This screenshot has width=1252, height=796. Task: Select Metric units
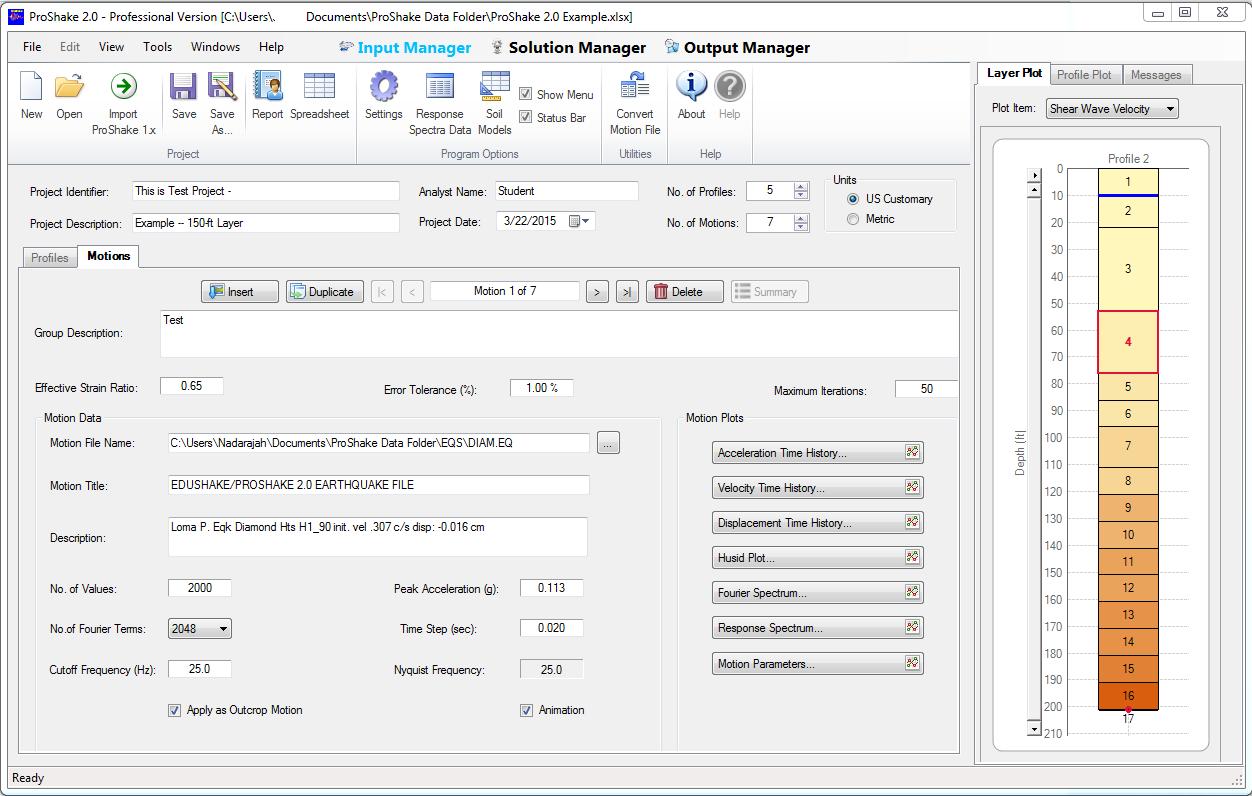pyautogui.click(x=853, y=219)
